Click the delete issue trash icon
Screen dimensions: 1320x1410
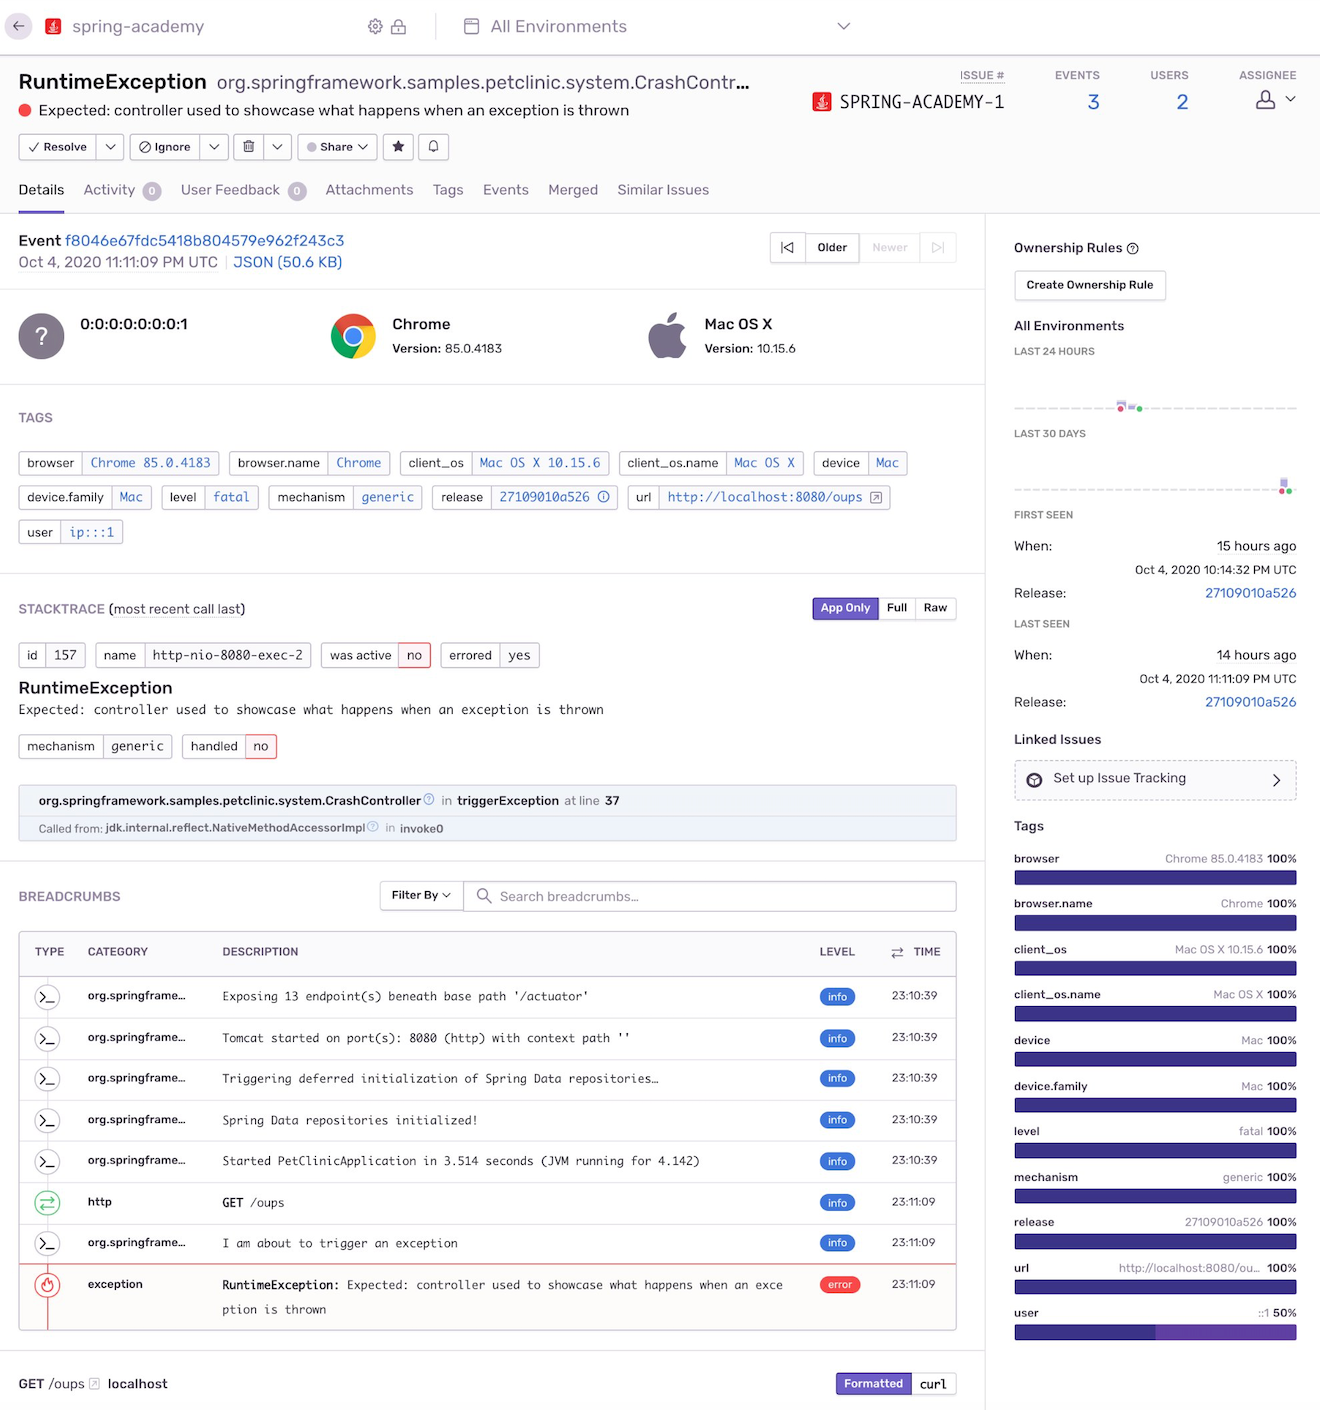(248, 147)
